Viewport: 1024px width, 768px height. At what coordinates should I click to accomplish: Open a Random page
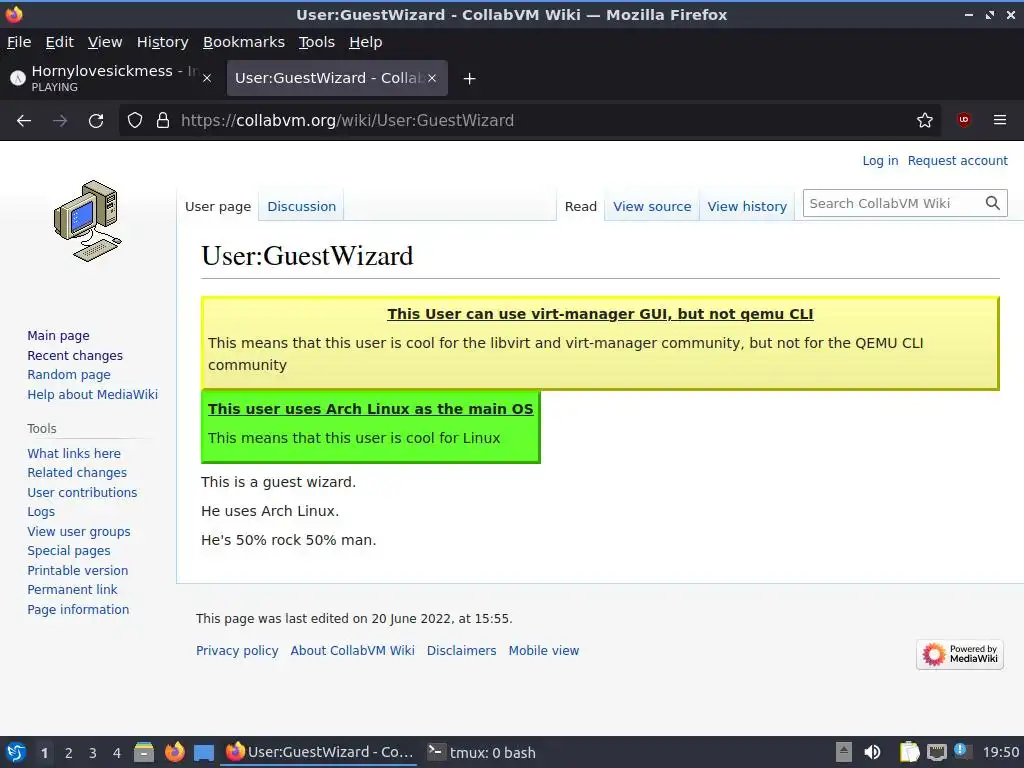69,375
